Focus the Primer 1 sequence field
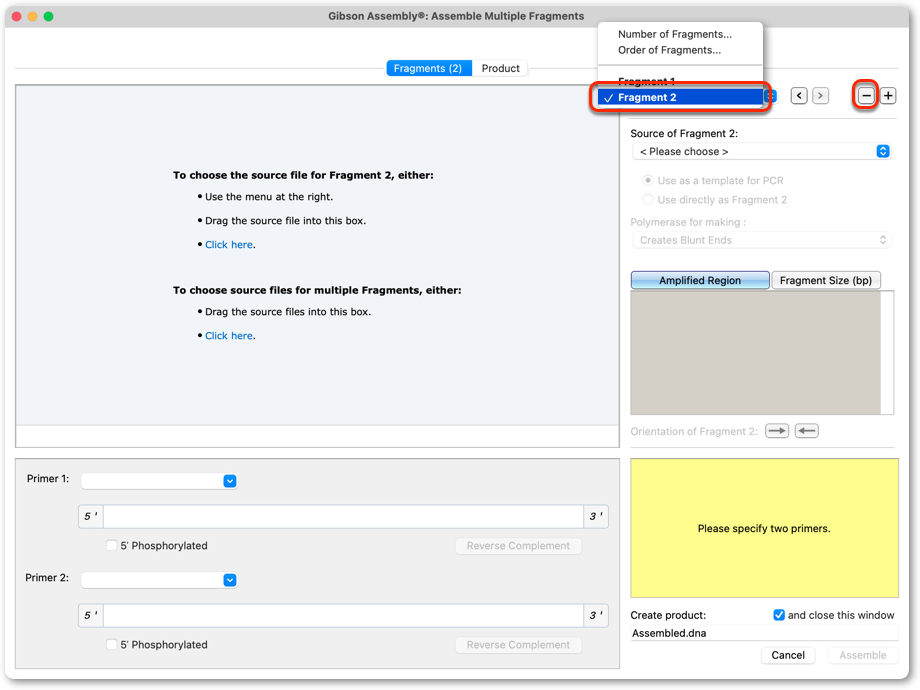Image resolution: width=920 pixels, height=690 pixels. (x=343, y=516)
